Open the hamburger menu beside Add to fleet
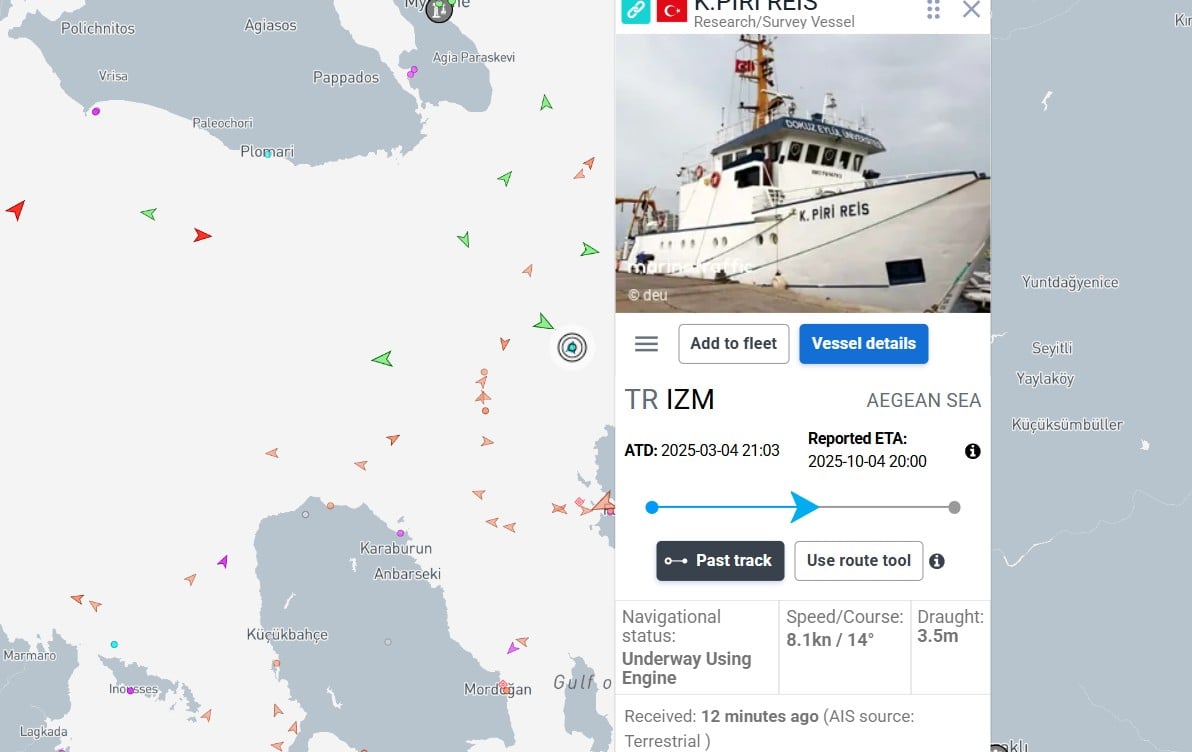The image size is (1192, 752). click(646, 344)
